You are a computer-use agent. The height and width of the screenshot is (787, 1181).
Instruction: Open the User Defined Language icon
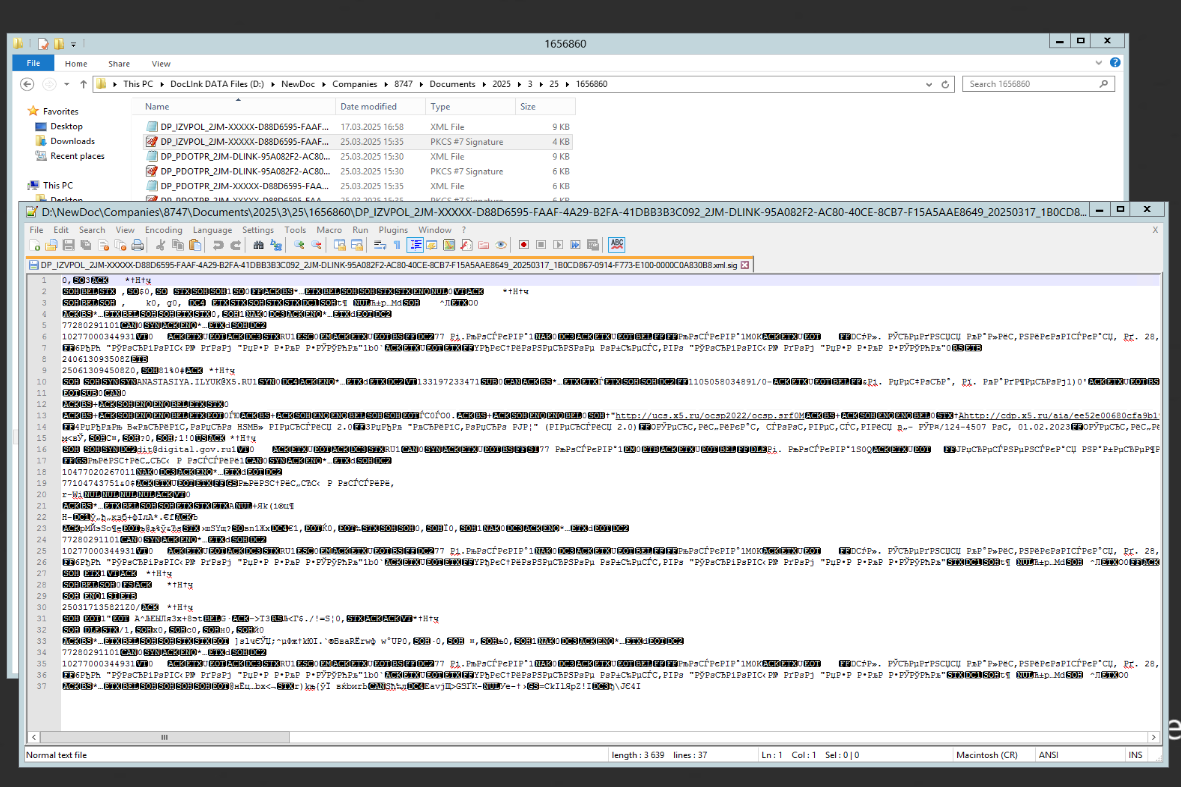(x=432, y=245)
